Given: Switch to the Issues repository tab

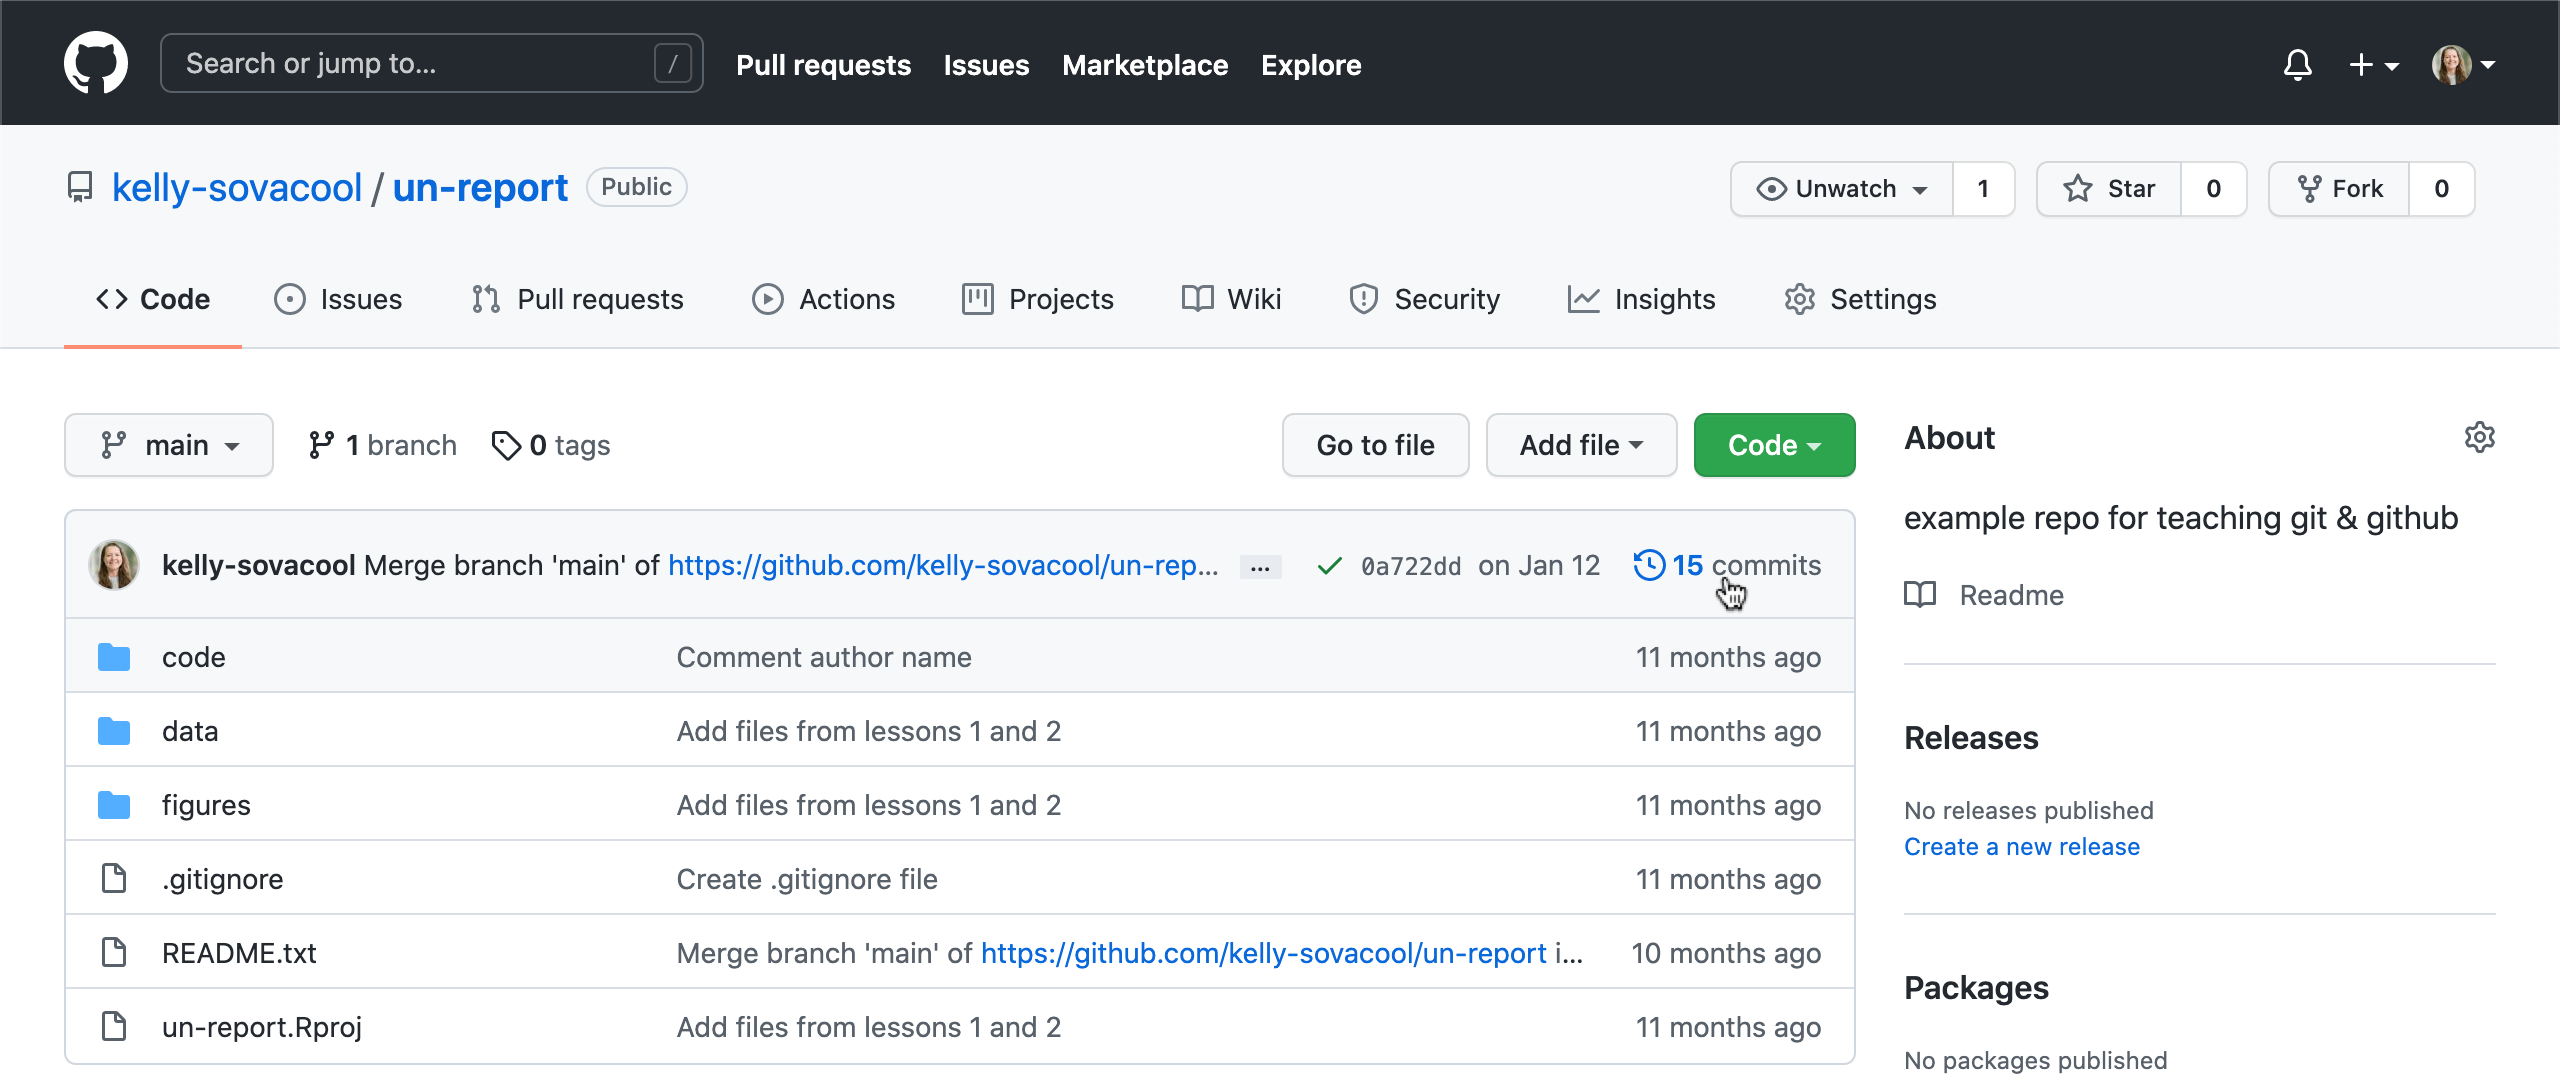Looking at the screenshot, I should 338,299.
